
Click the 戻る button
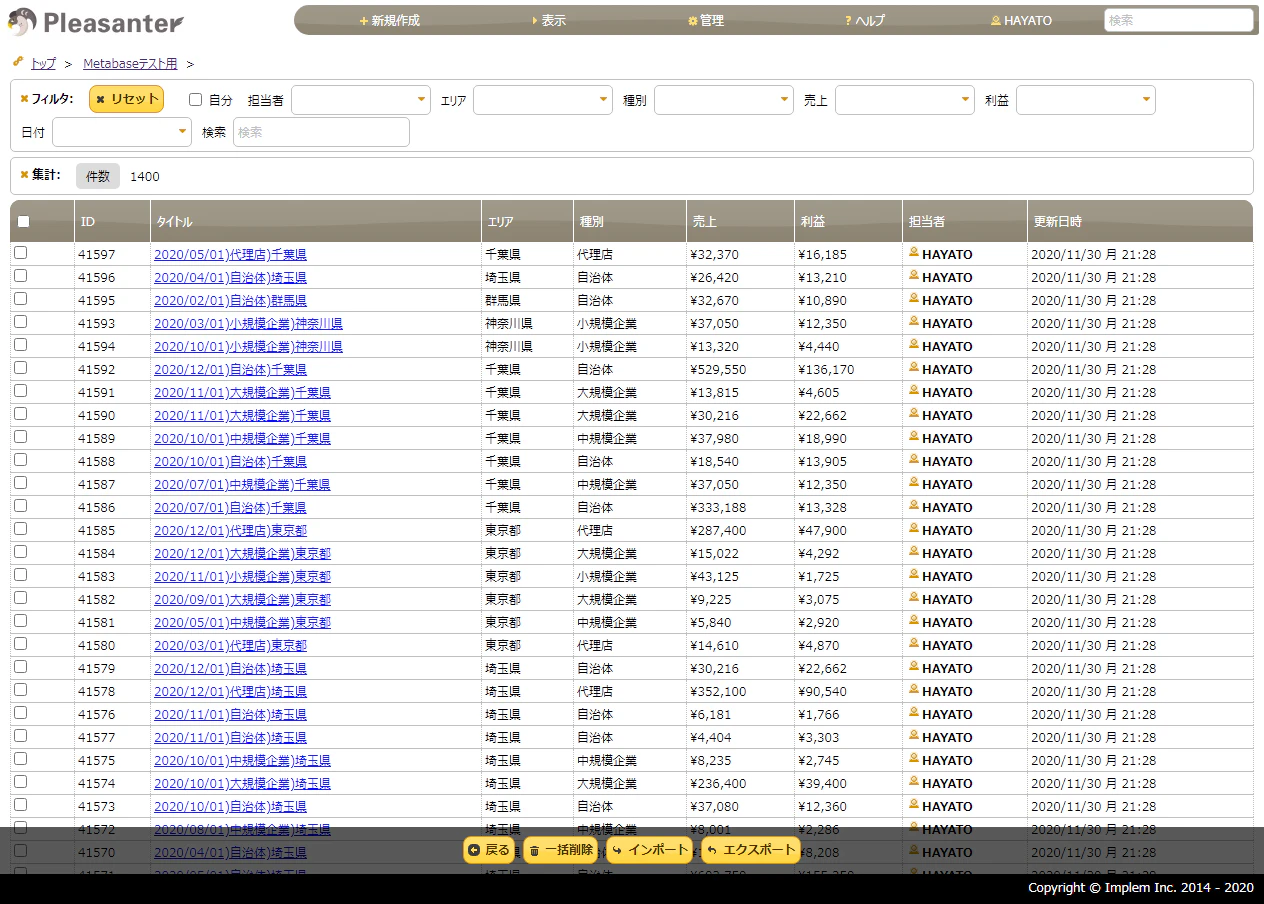click(x=488, y=850)
